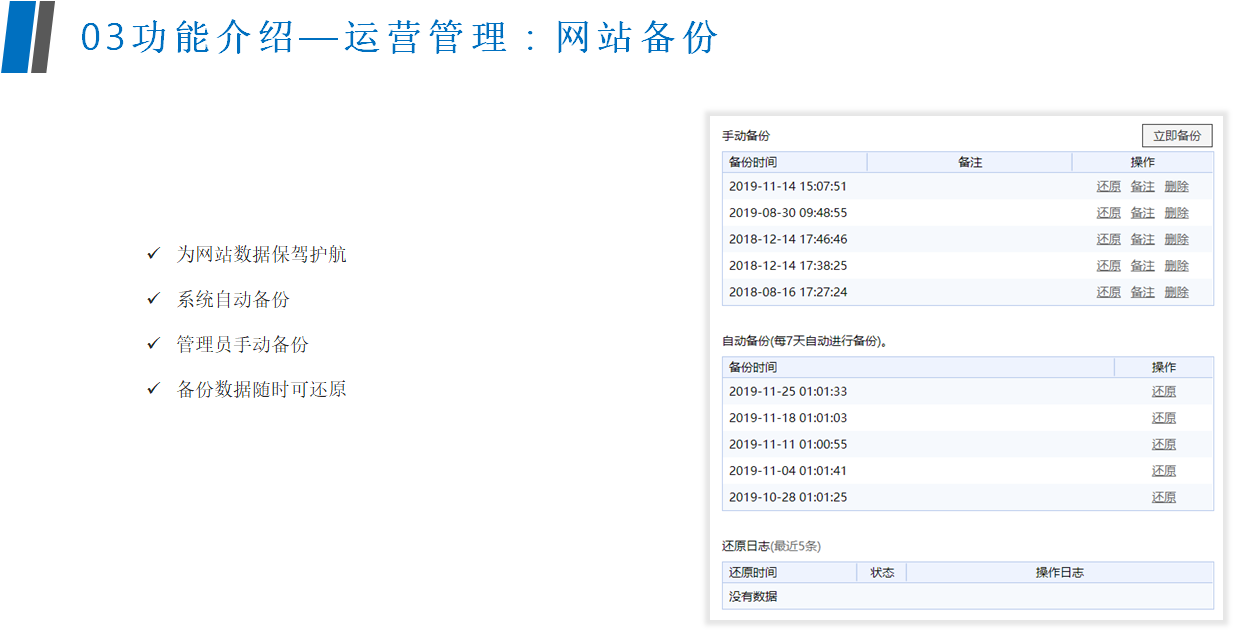Restore the 2019-08-30 09:48:55 backup
The height and width of the screenshot is (633, 1236).
[x=1108, y=213]
